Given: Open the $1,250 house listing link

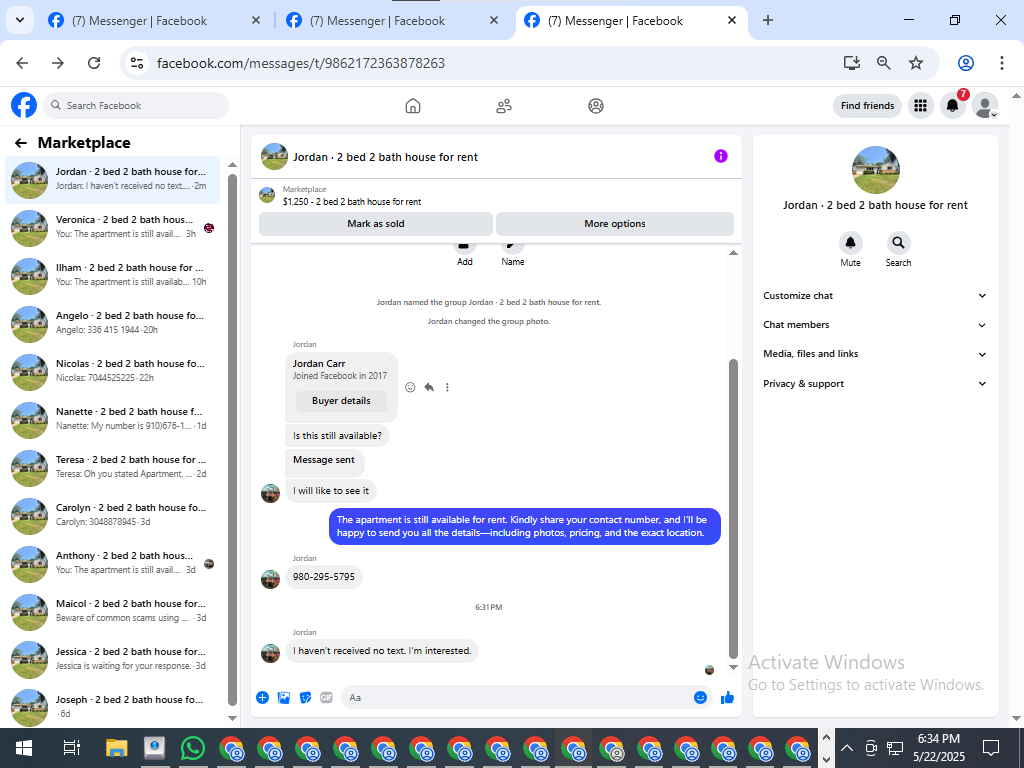Looking at the screenshot, I should click(x=352, y=202).
